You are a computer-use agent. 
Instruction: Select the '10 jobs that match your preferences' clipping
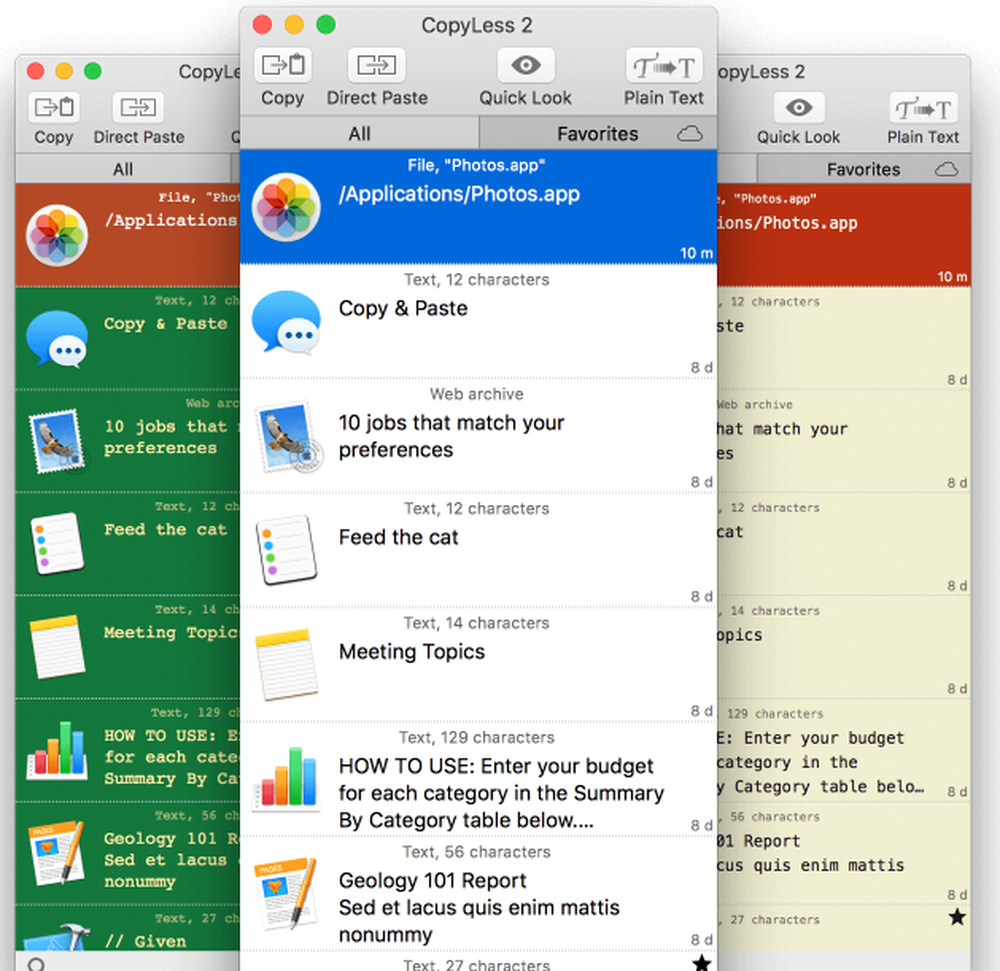tap(478, 436)
